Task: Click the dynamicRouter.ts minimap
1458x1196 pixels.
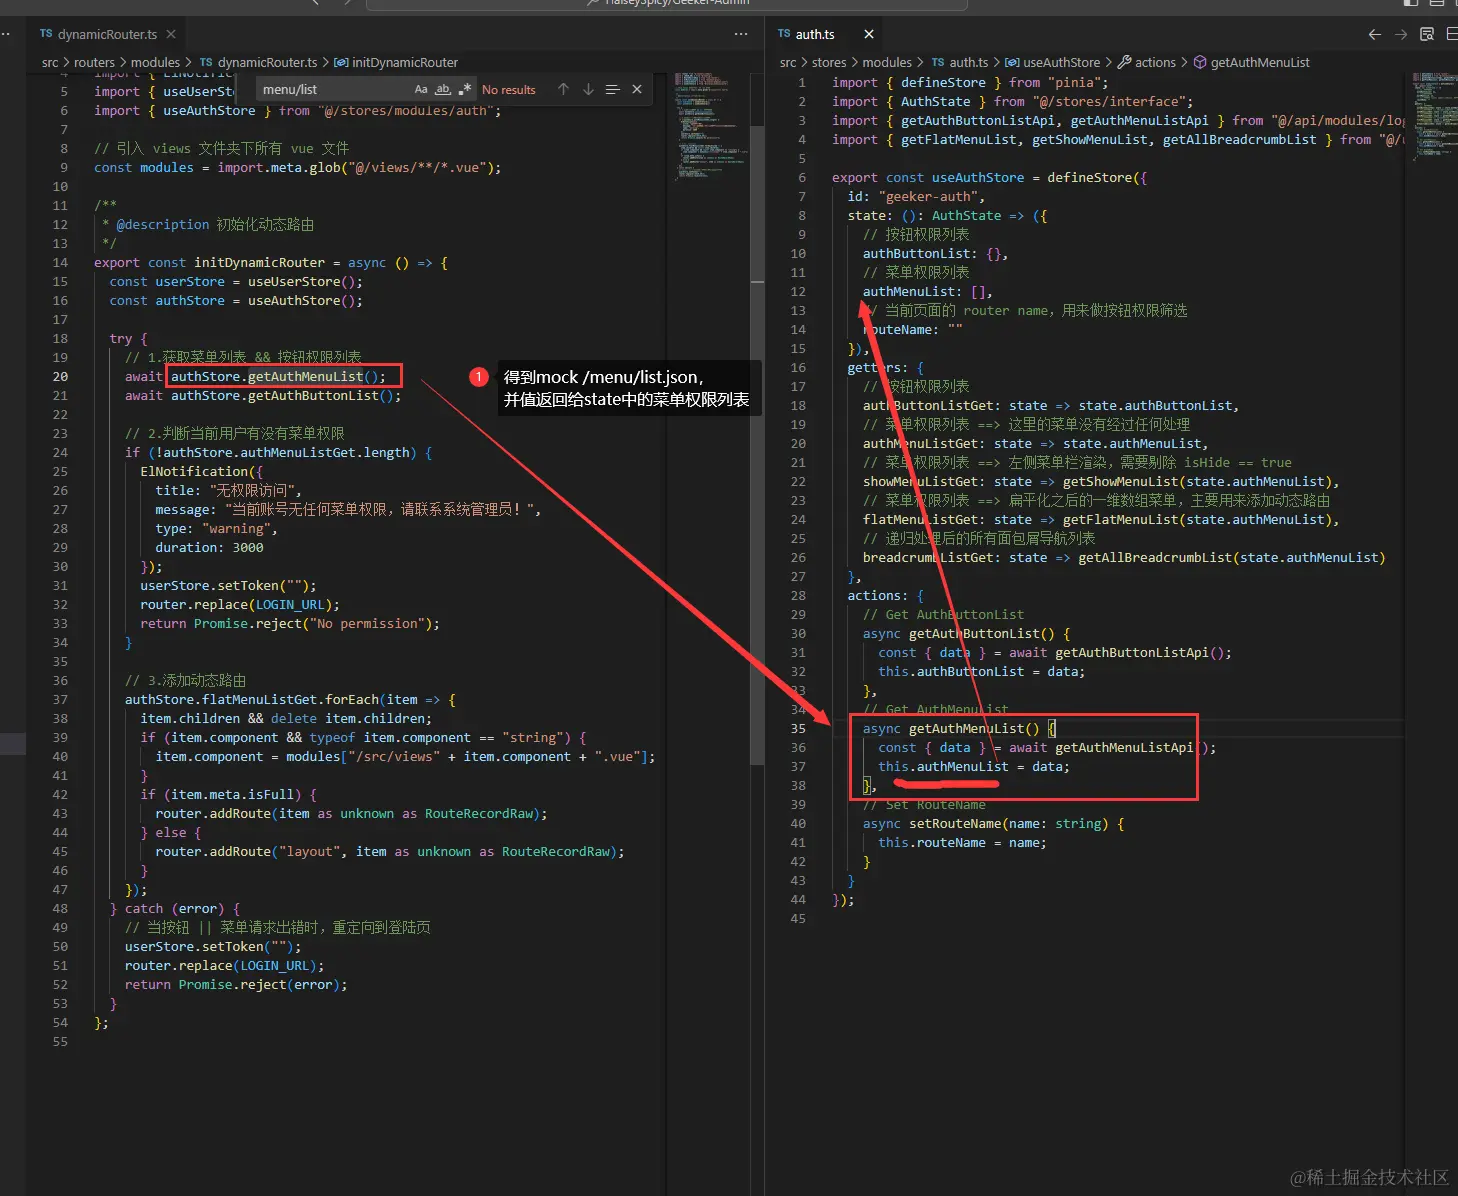Action: [x=708, y=125]
